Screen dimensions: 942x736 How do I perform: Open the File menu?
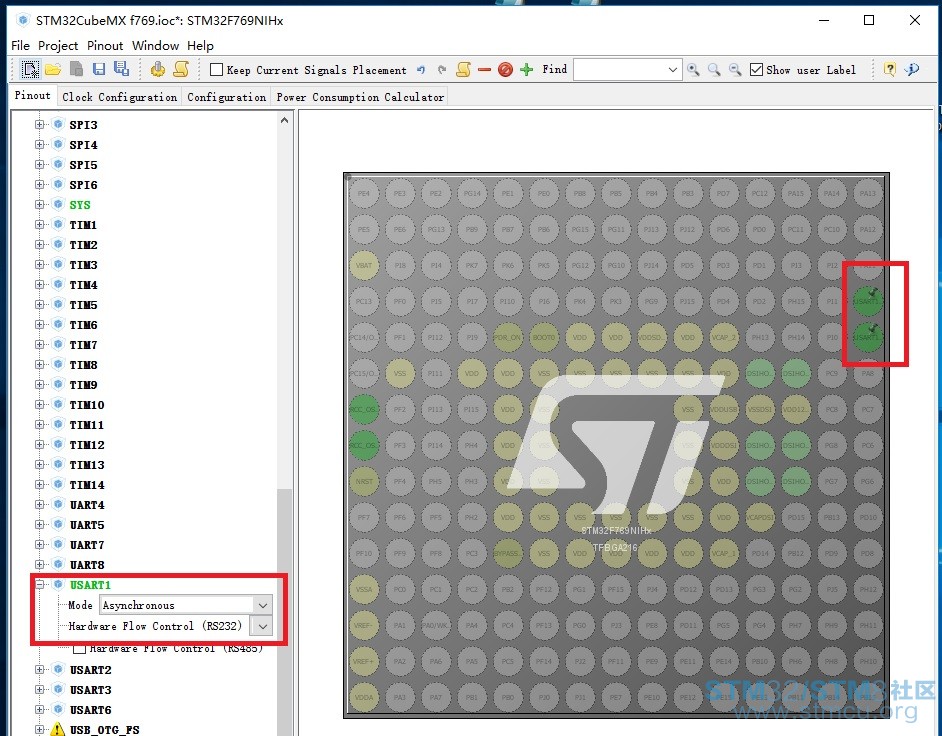20,46
